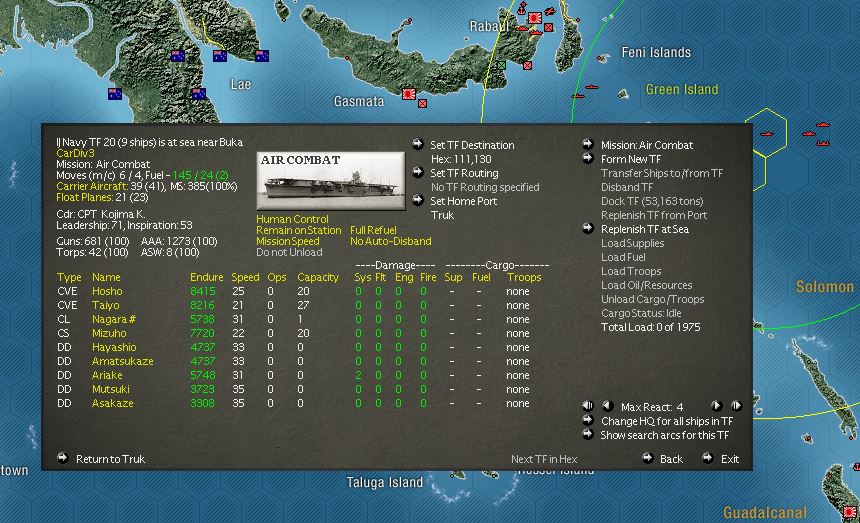Screen dimensions: 860x523
Task: Click the Taluga Island map label
Action: [x=384, y=482]
